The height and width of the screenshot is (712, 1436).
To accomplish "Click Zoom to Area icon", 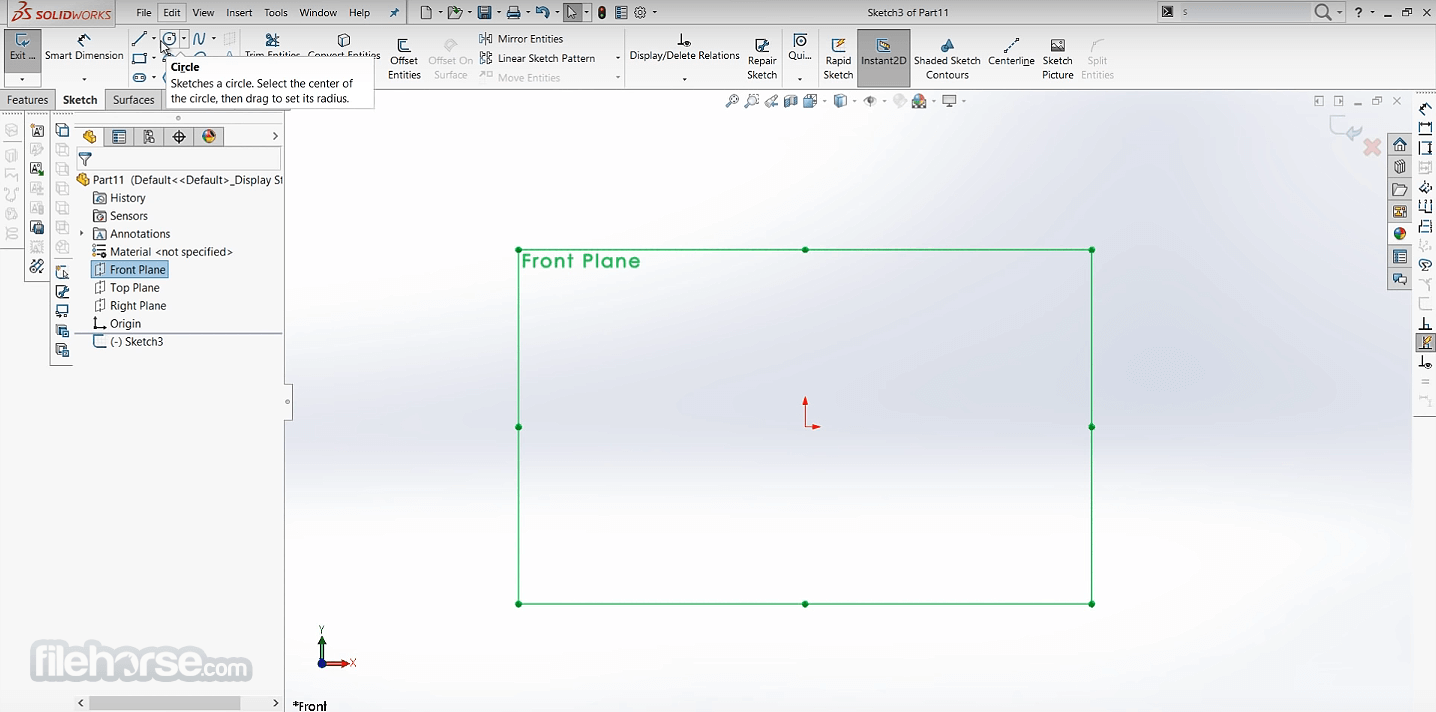I will click(752, 101).
